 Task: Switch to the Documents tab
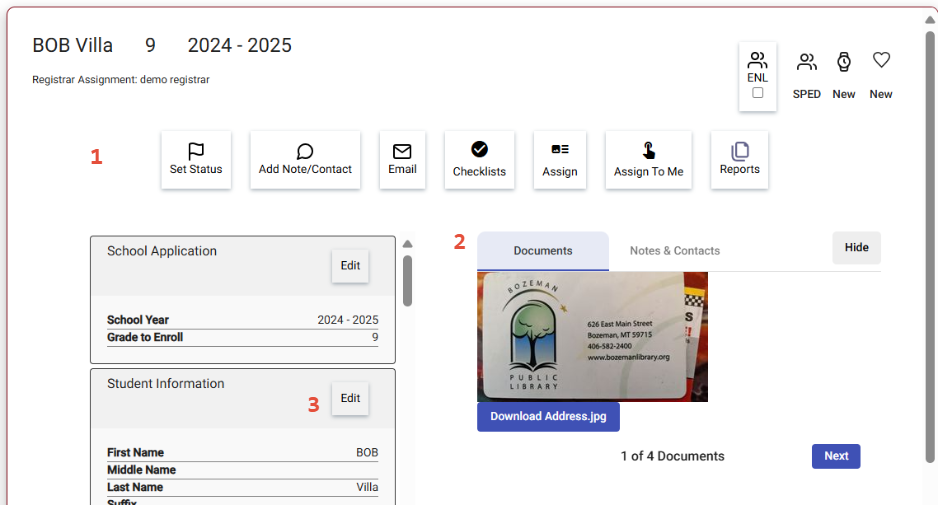[543, 251]
